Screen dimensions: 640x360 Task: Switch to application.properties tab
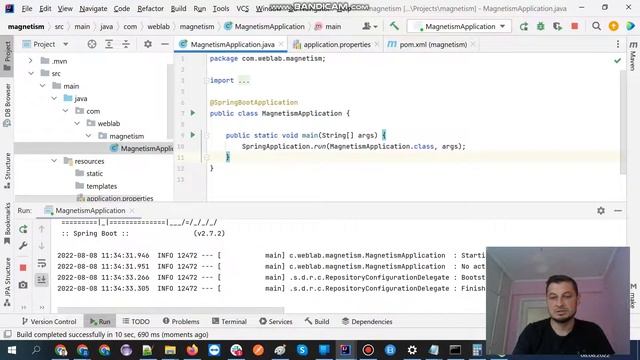(x=337, y=44)
